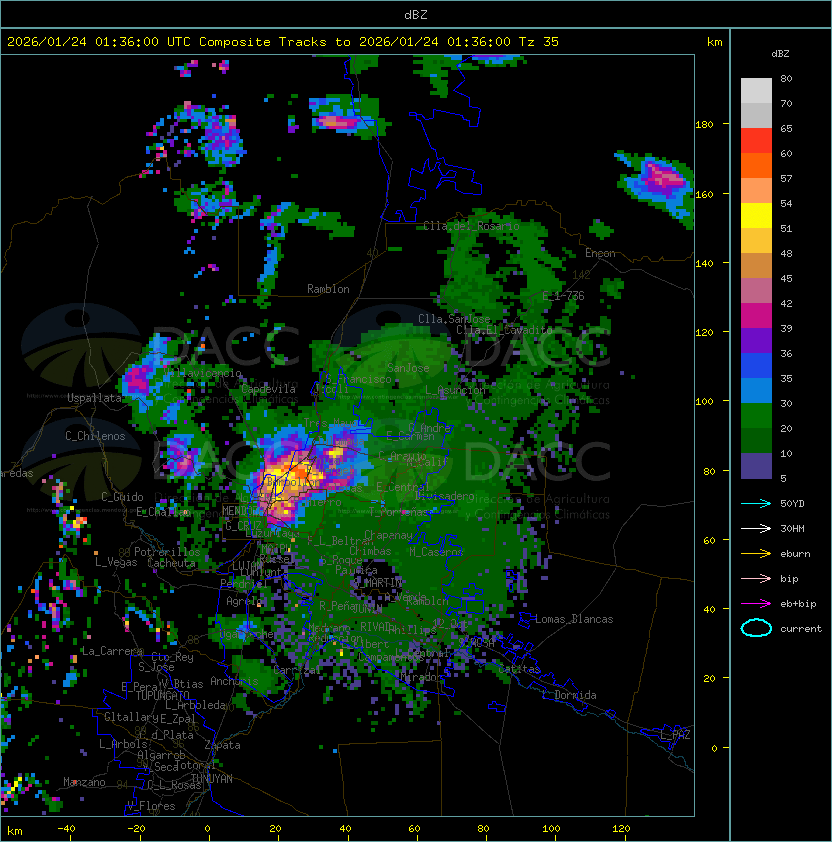
Task: Click the 'Anchoris' map label
Action: pyautogui.click(x=234, y=681)
